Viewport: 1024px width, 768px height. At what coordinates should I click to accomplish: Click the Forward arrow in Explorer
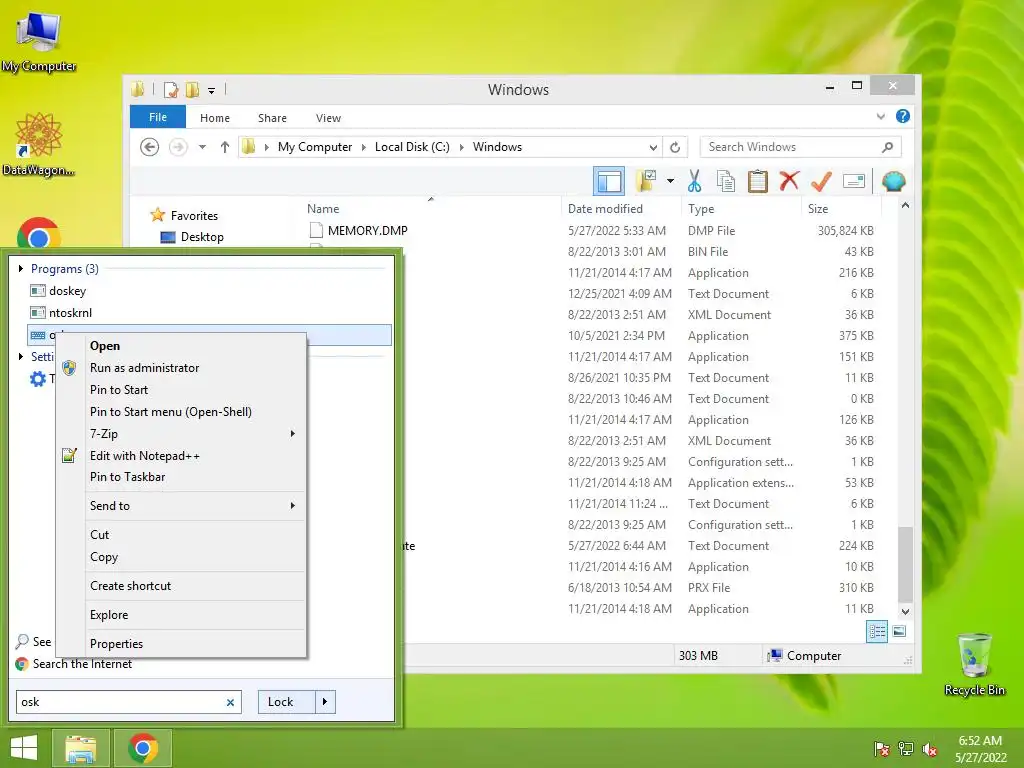click(x=178, y=147)
